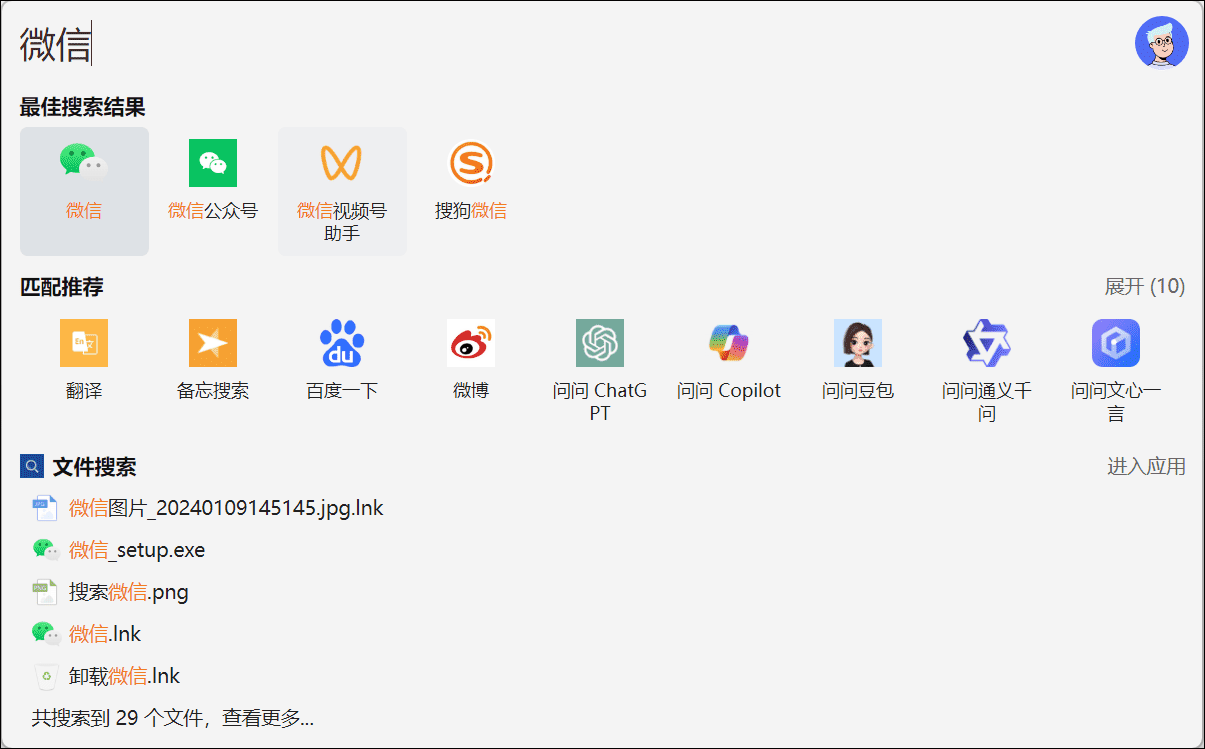Viewport: 1205px width, 749px height.
Task: Open 备忘搜索 orange arrow icon
Action: pyautogui.click(x=213, y=343)
